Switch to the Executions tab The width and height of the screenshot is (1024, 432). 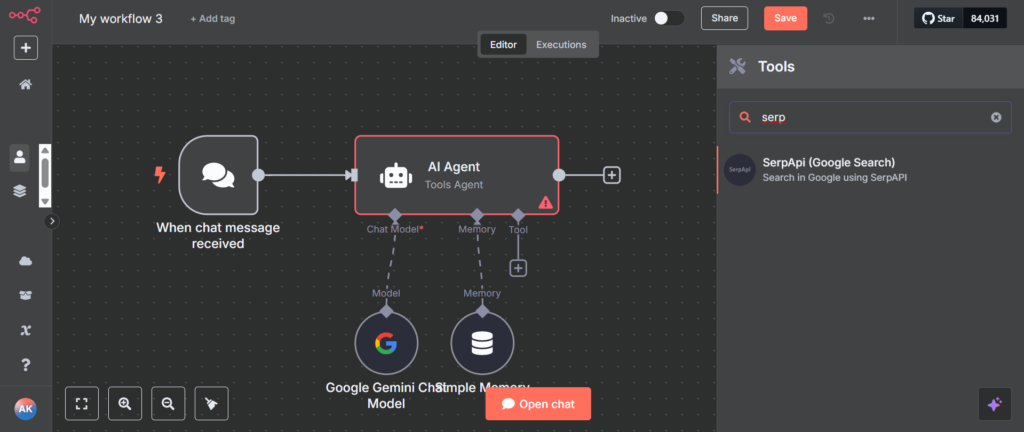coord(561,44)
